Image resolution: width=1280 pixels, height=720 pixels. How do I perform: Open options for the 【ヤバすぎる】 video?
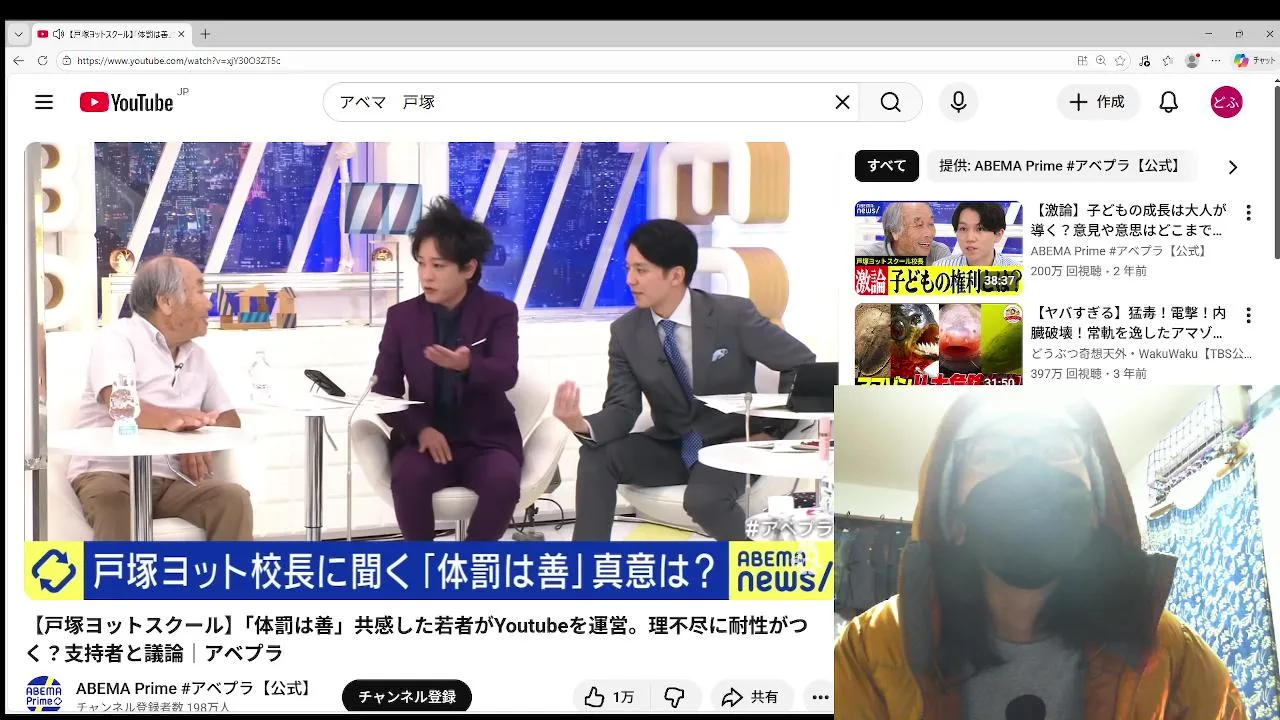click(1247, 316)
